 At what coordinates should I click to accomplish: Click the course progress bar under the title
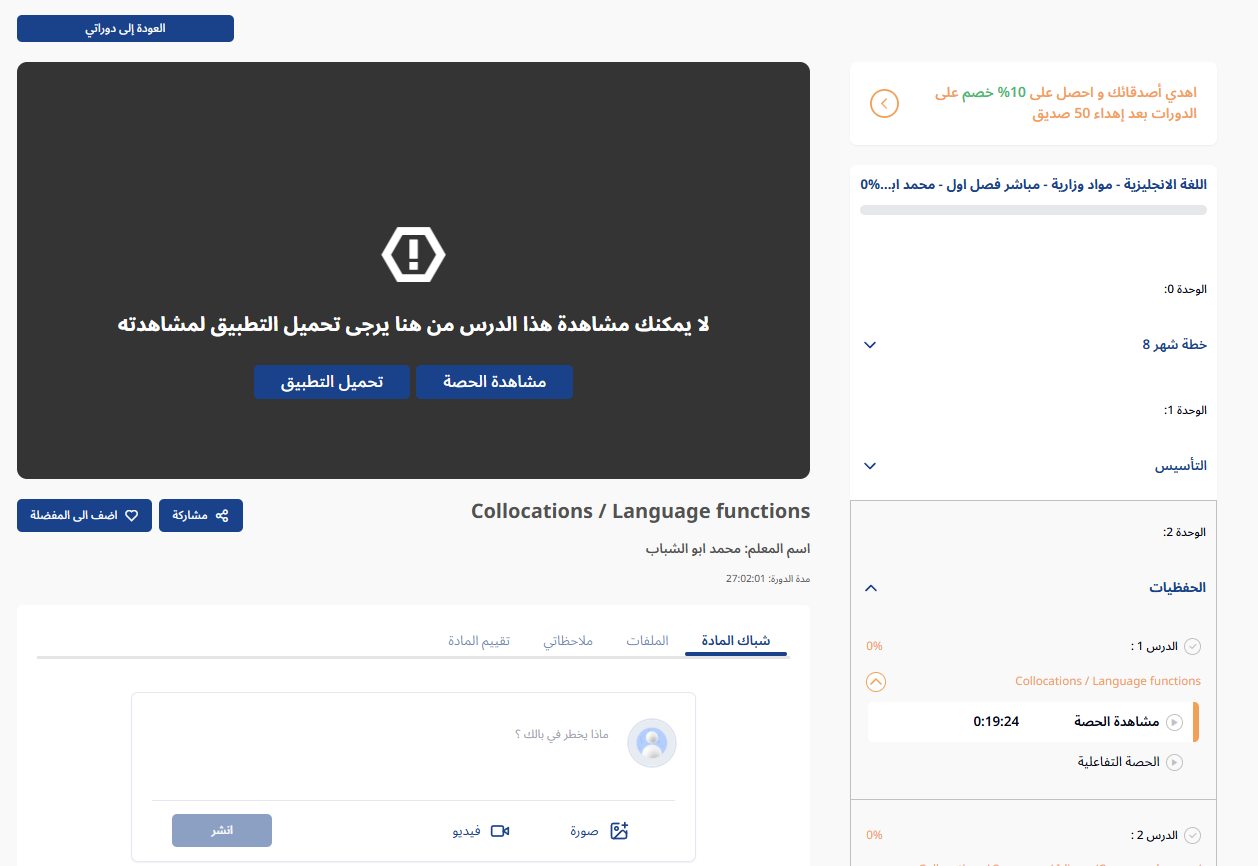[x=1032, y=209]
